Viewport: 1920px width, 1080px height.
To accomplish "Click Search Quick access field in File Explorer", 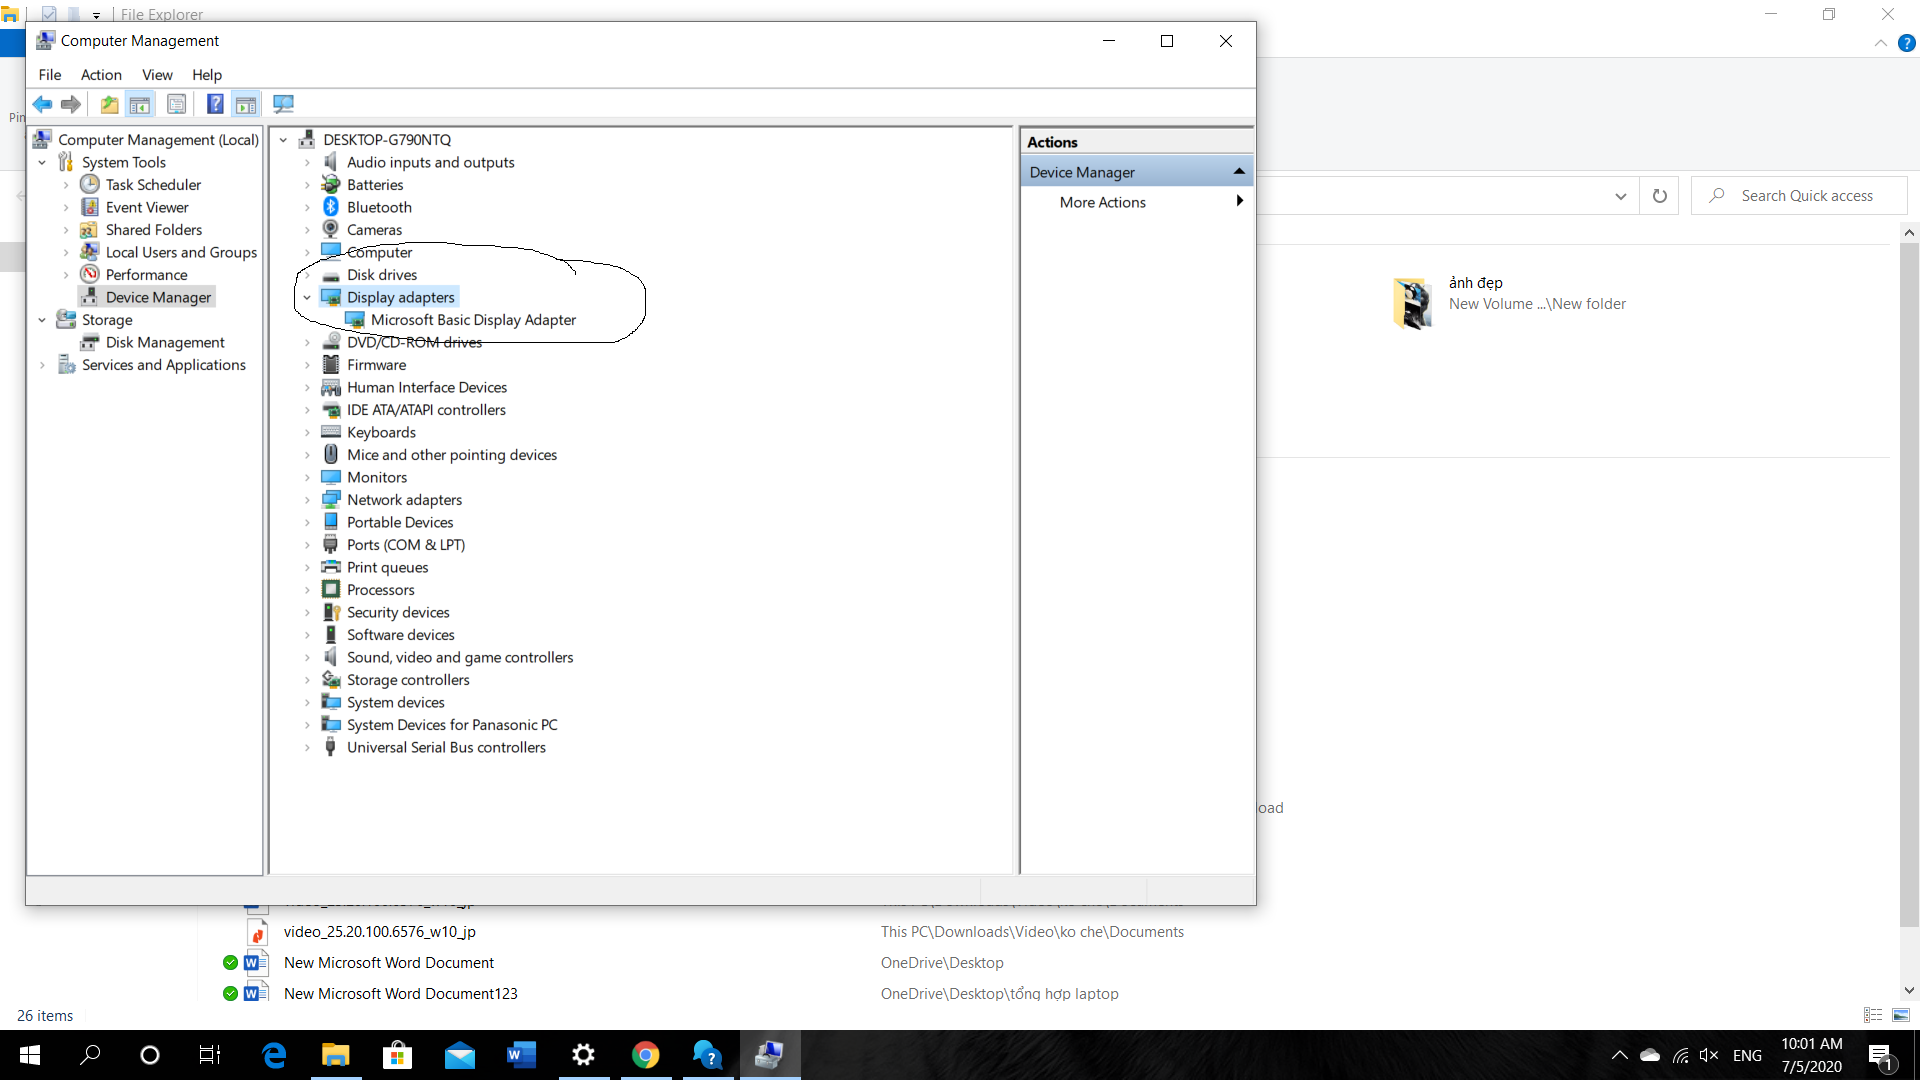I will [1800, 196].
